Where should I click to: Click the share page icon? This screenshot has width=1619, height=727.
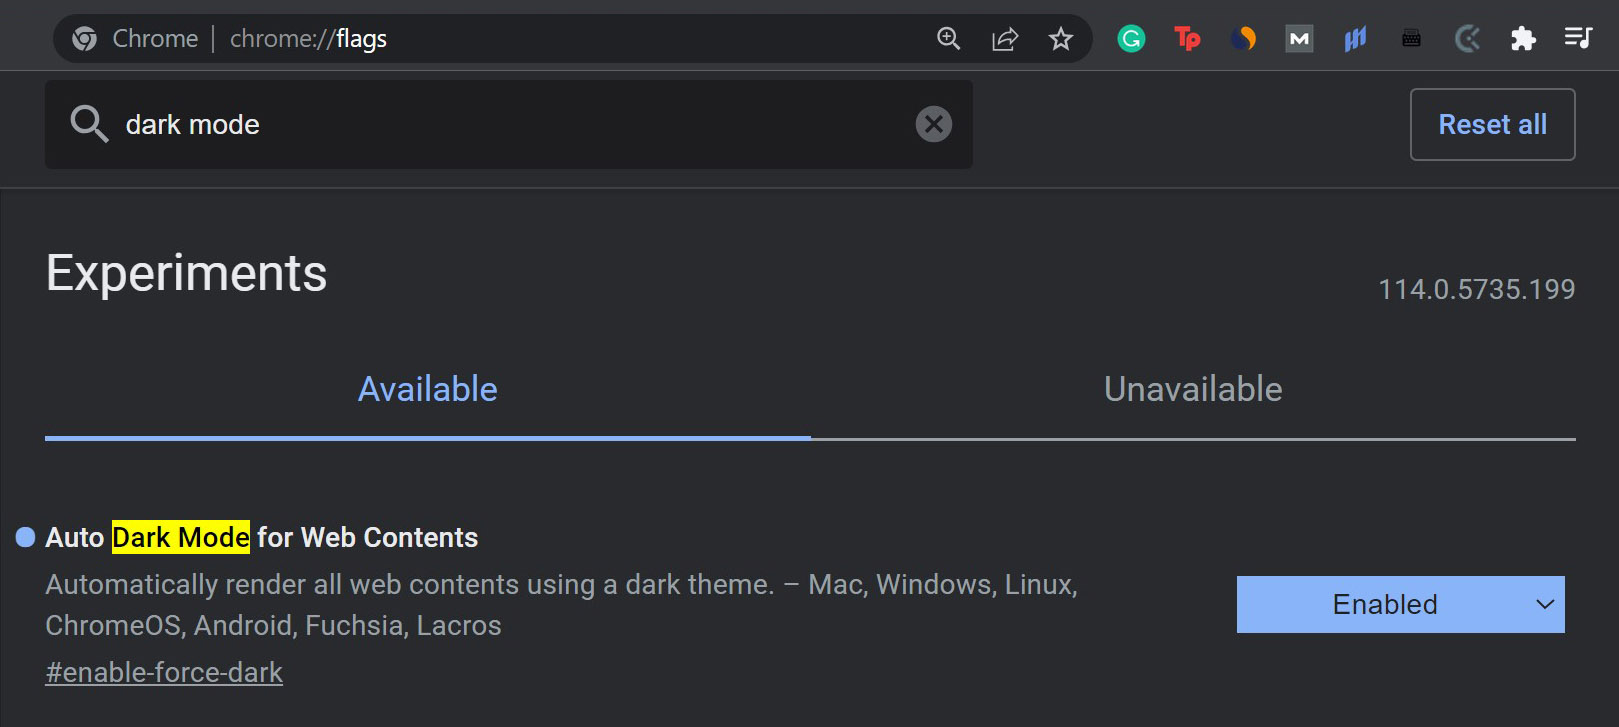click(1004, 39)
